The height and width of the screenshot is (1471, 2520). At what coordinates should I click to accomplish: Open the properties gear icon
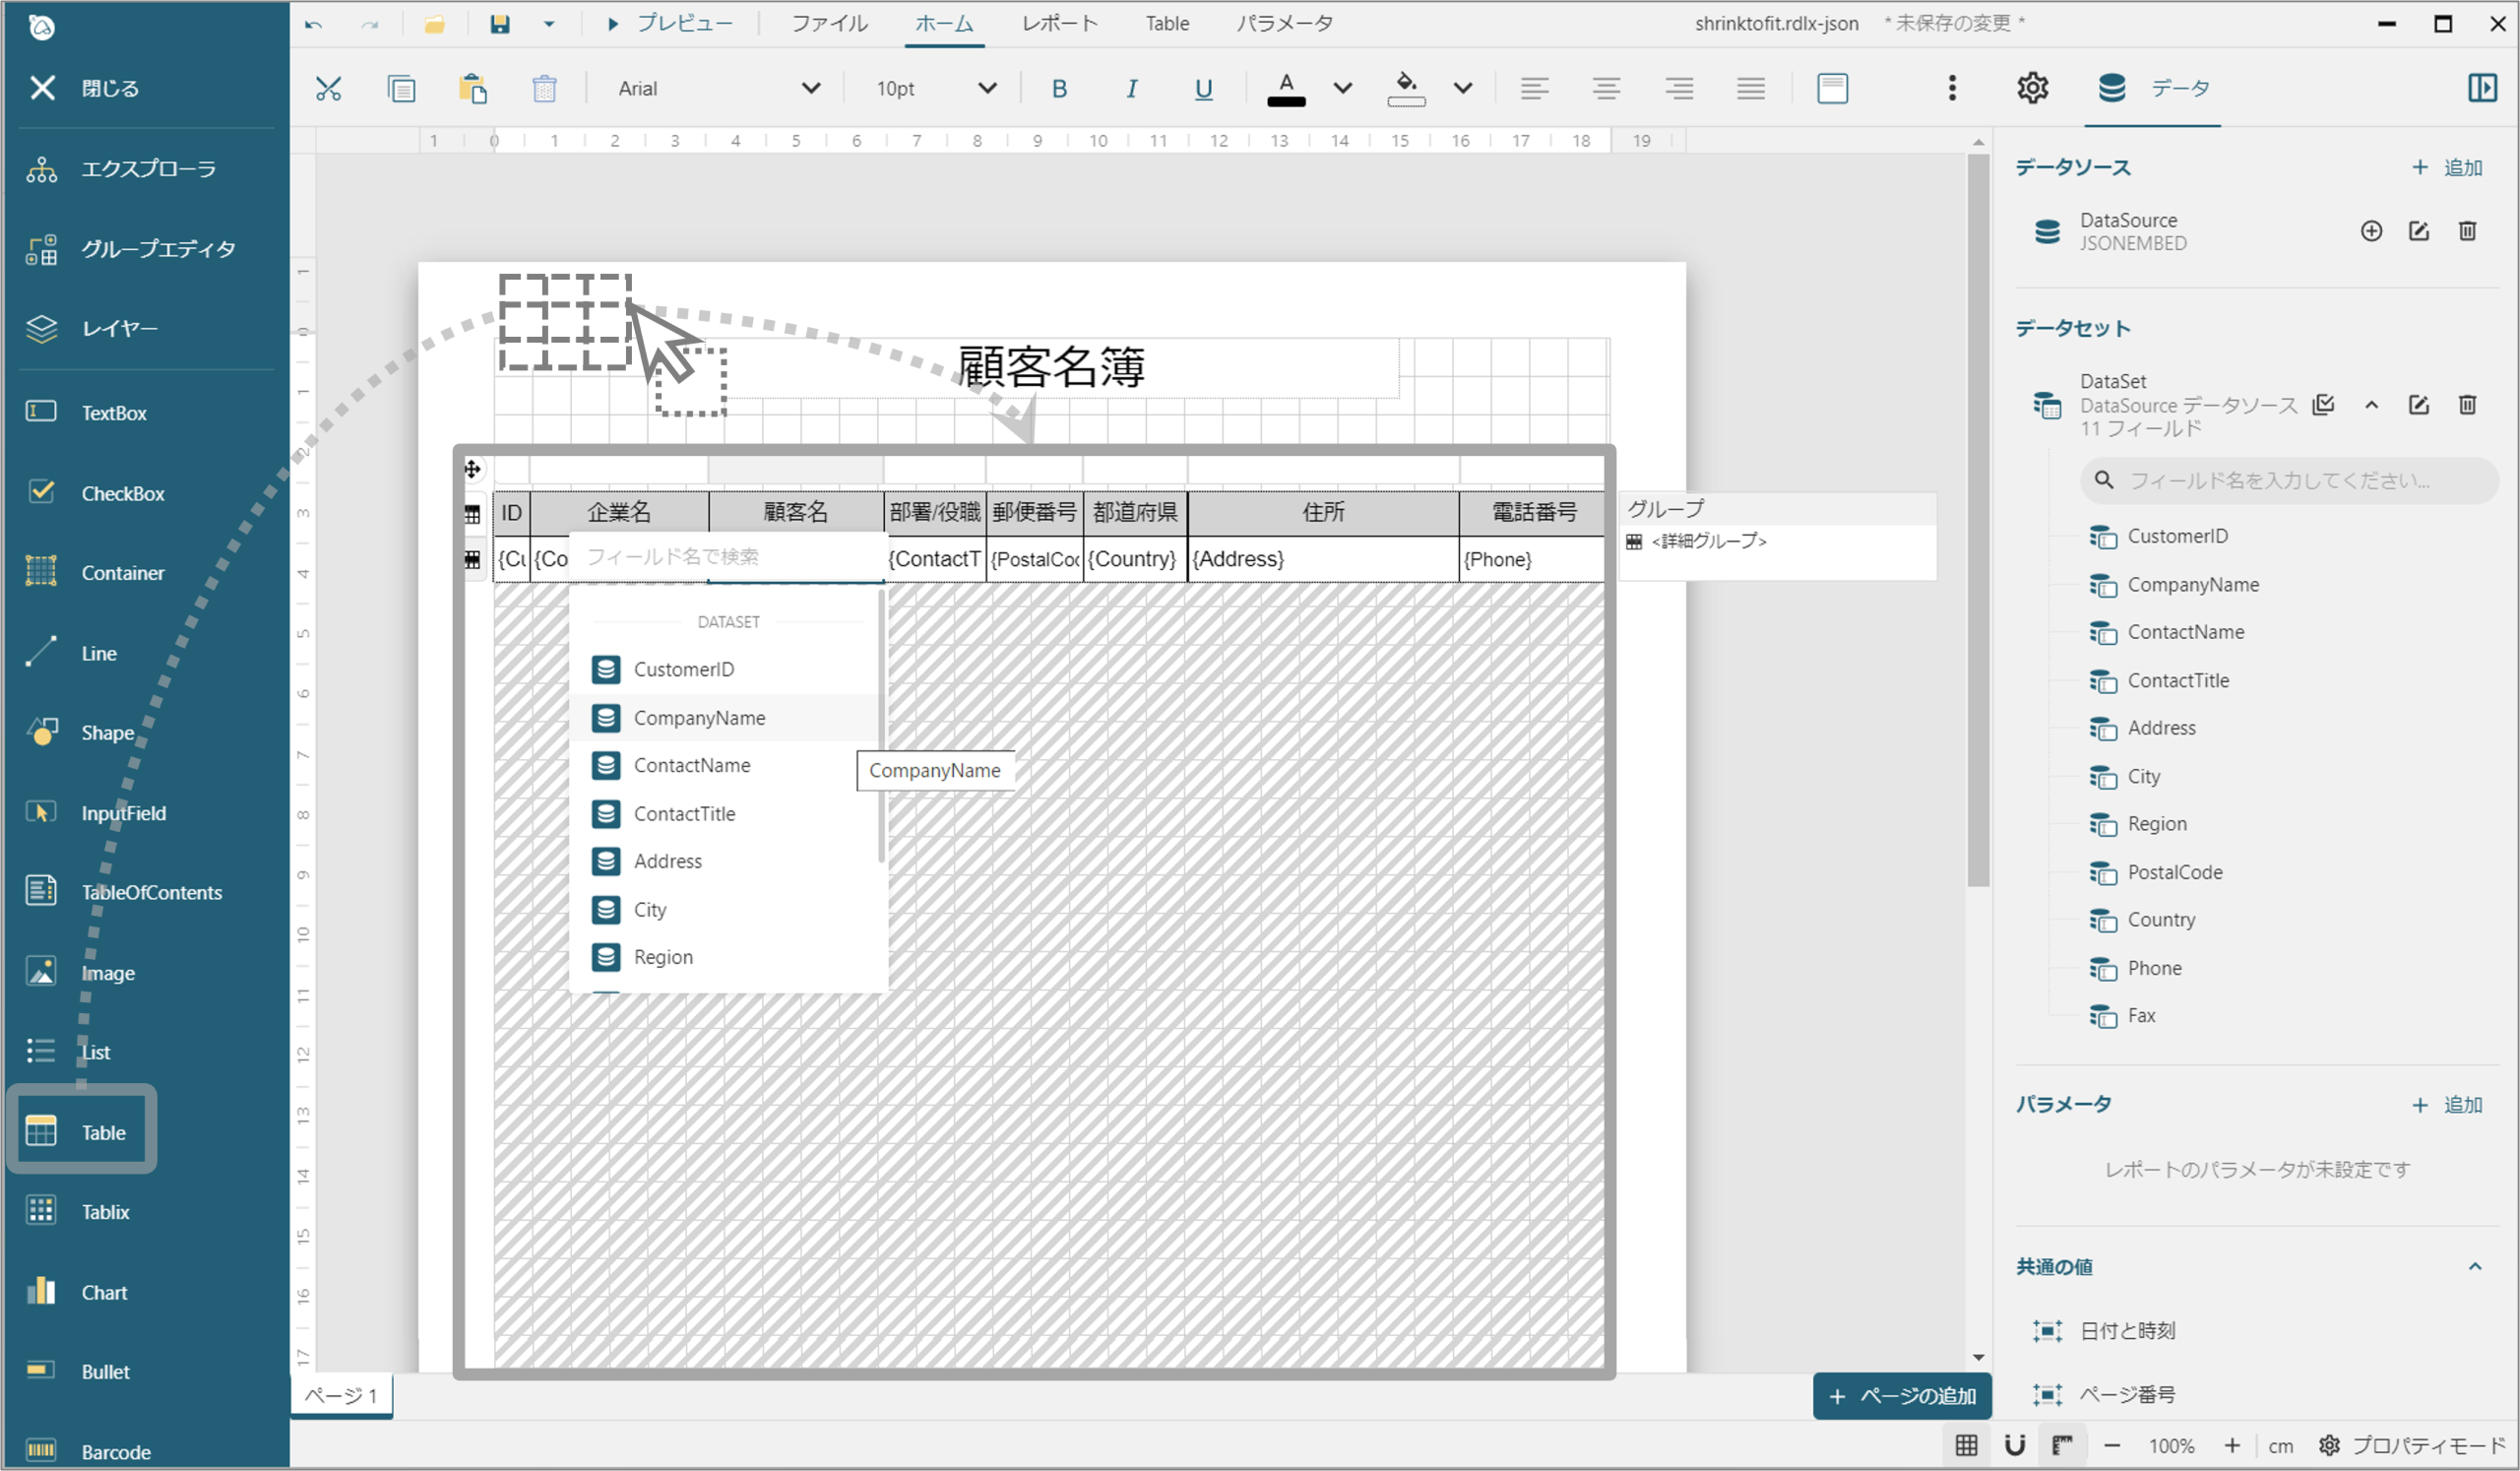click(2033, 89)
